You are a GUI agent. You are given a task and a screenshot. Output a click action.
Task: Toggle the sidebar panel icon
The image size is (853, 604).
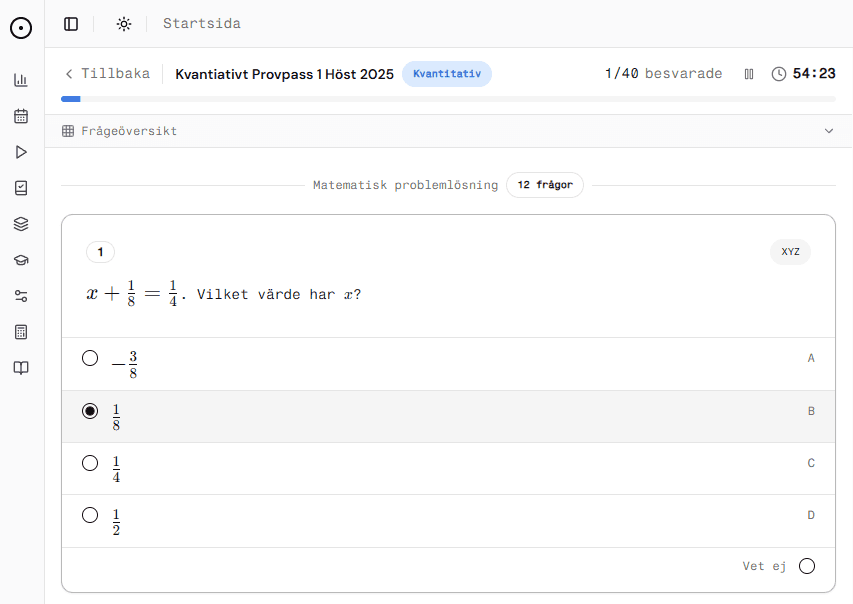[71, 24]
